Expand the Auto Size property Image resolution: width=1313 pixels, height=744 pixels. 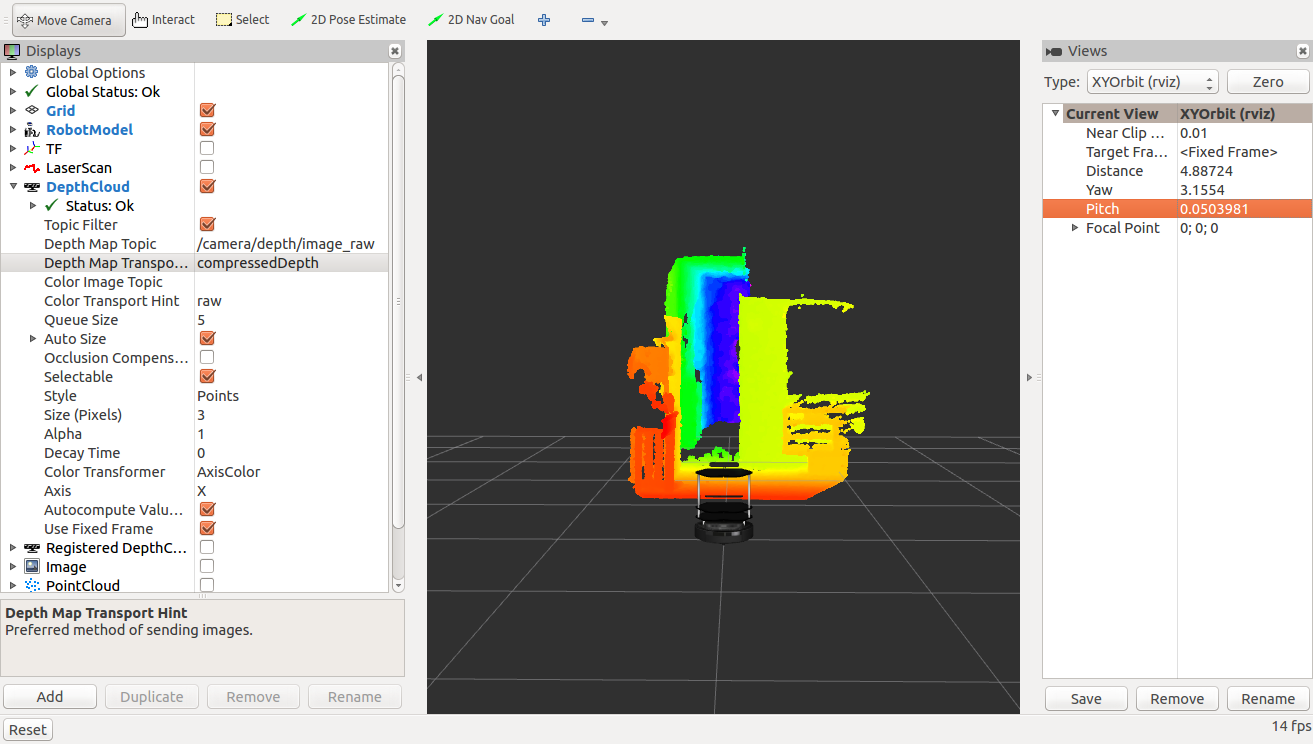[x=32, y=338]
